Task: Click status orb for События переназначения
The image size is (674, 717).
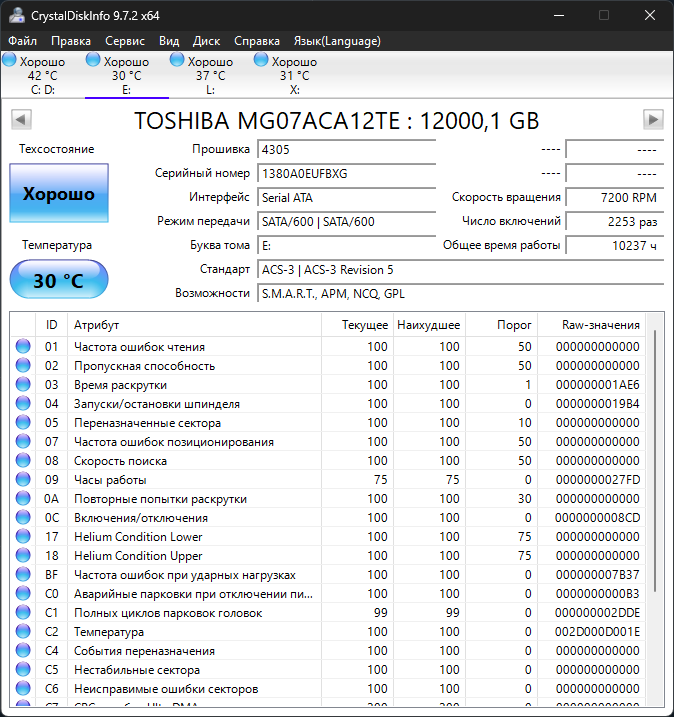Action: click(23, 650)
